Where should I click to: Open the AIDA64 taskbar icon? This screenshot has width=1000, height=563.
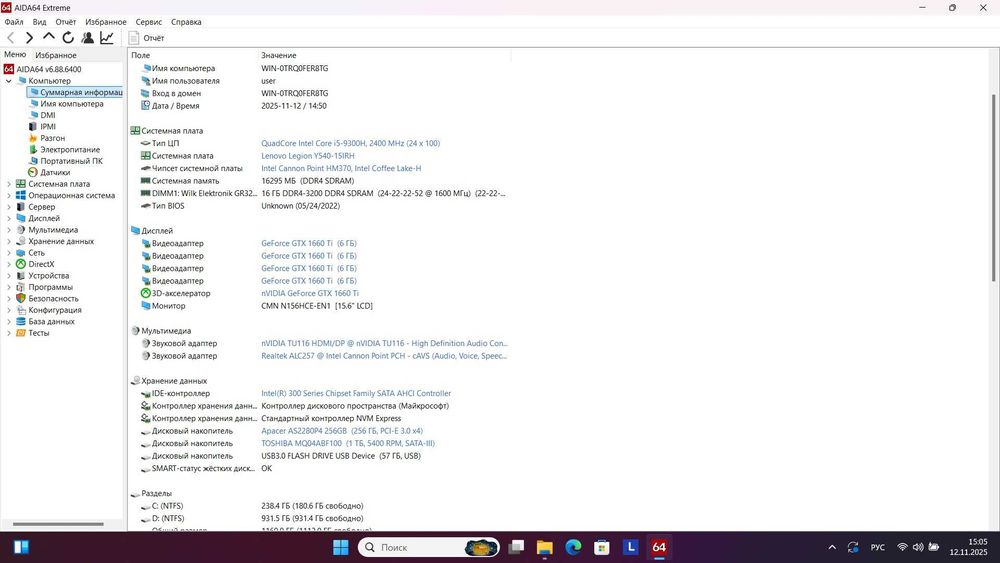click(659, 547)
